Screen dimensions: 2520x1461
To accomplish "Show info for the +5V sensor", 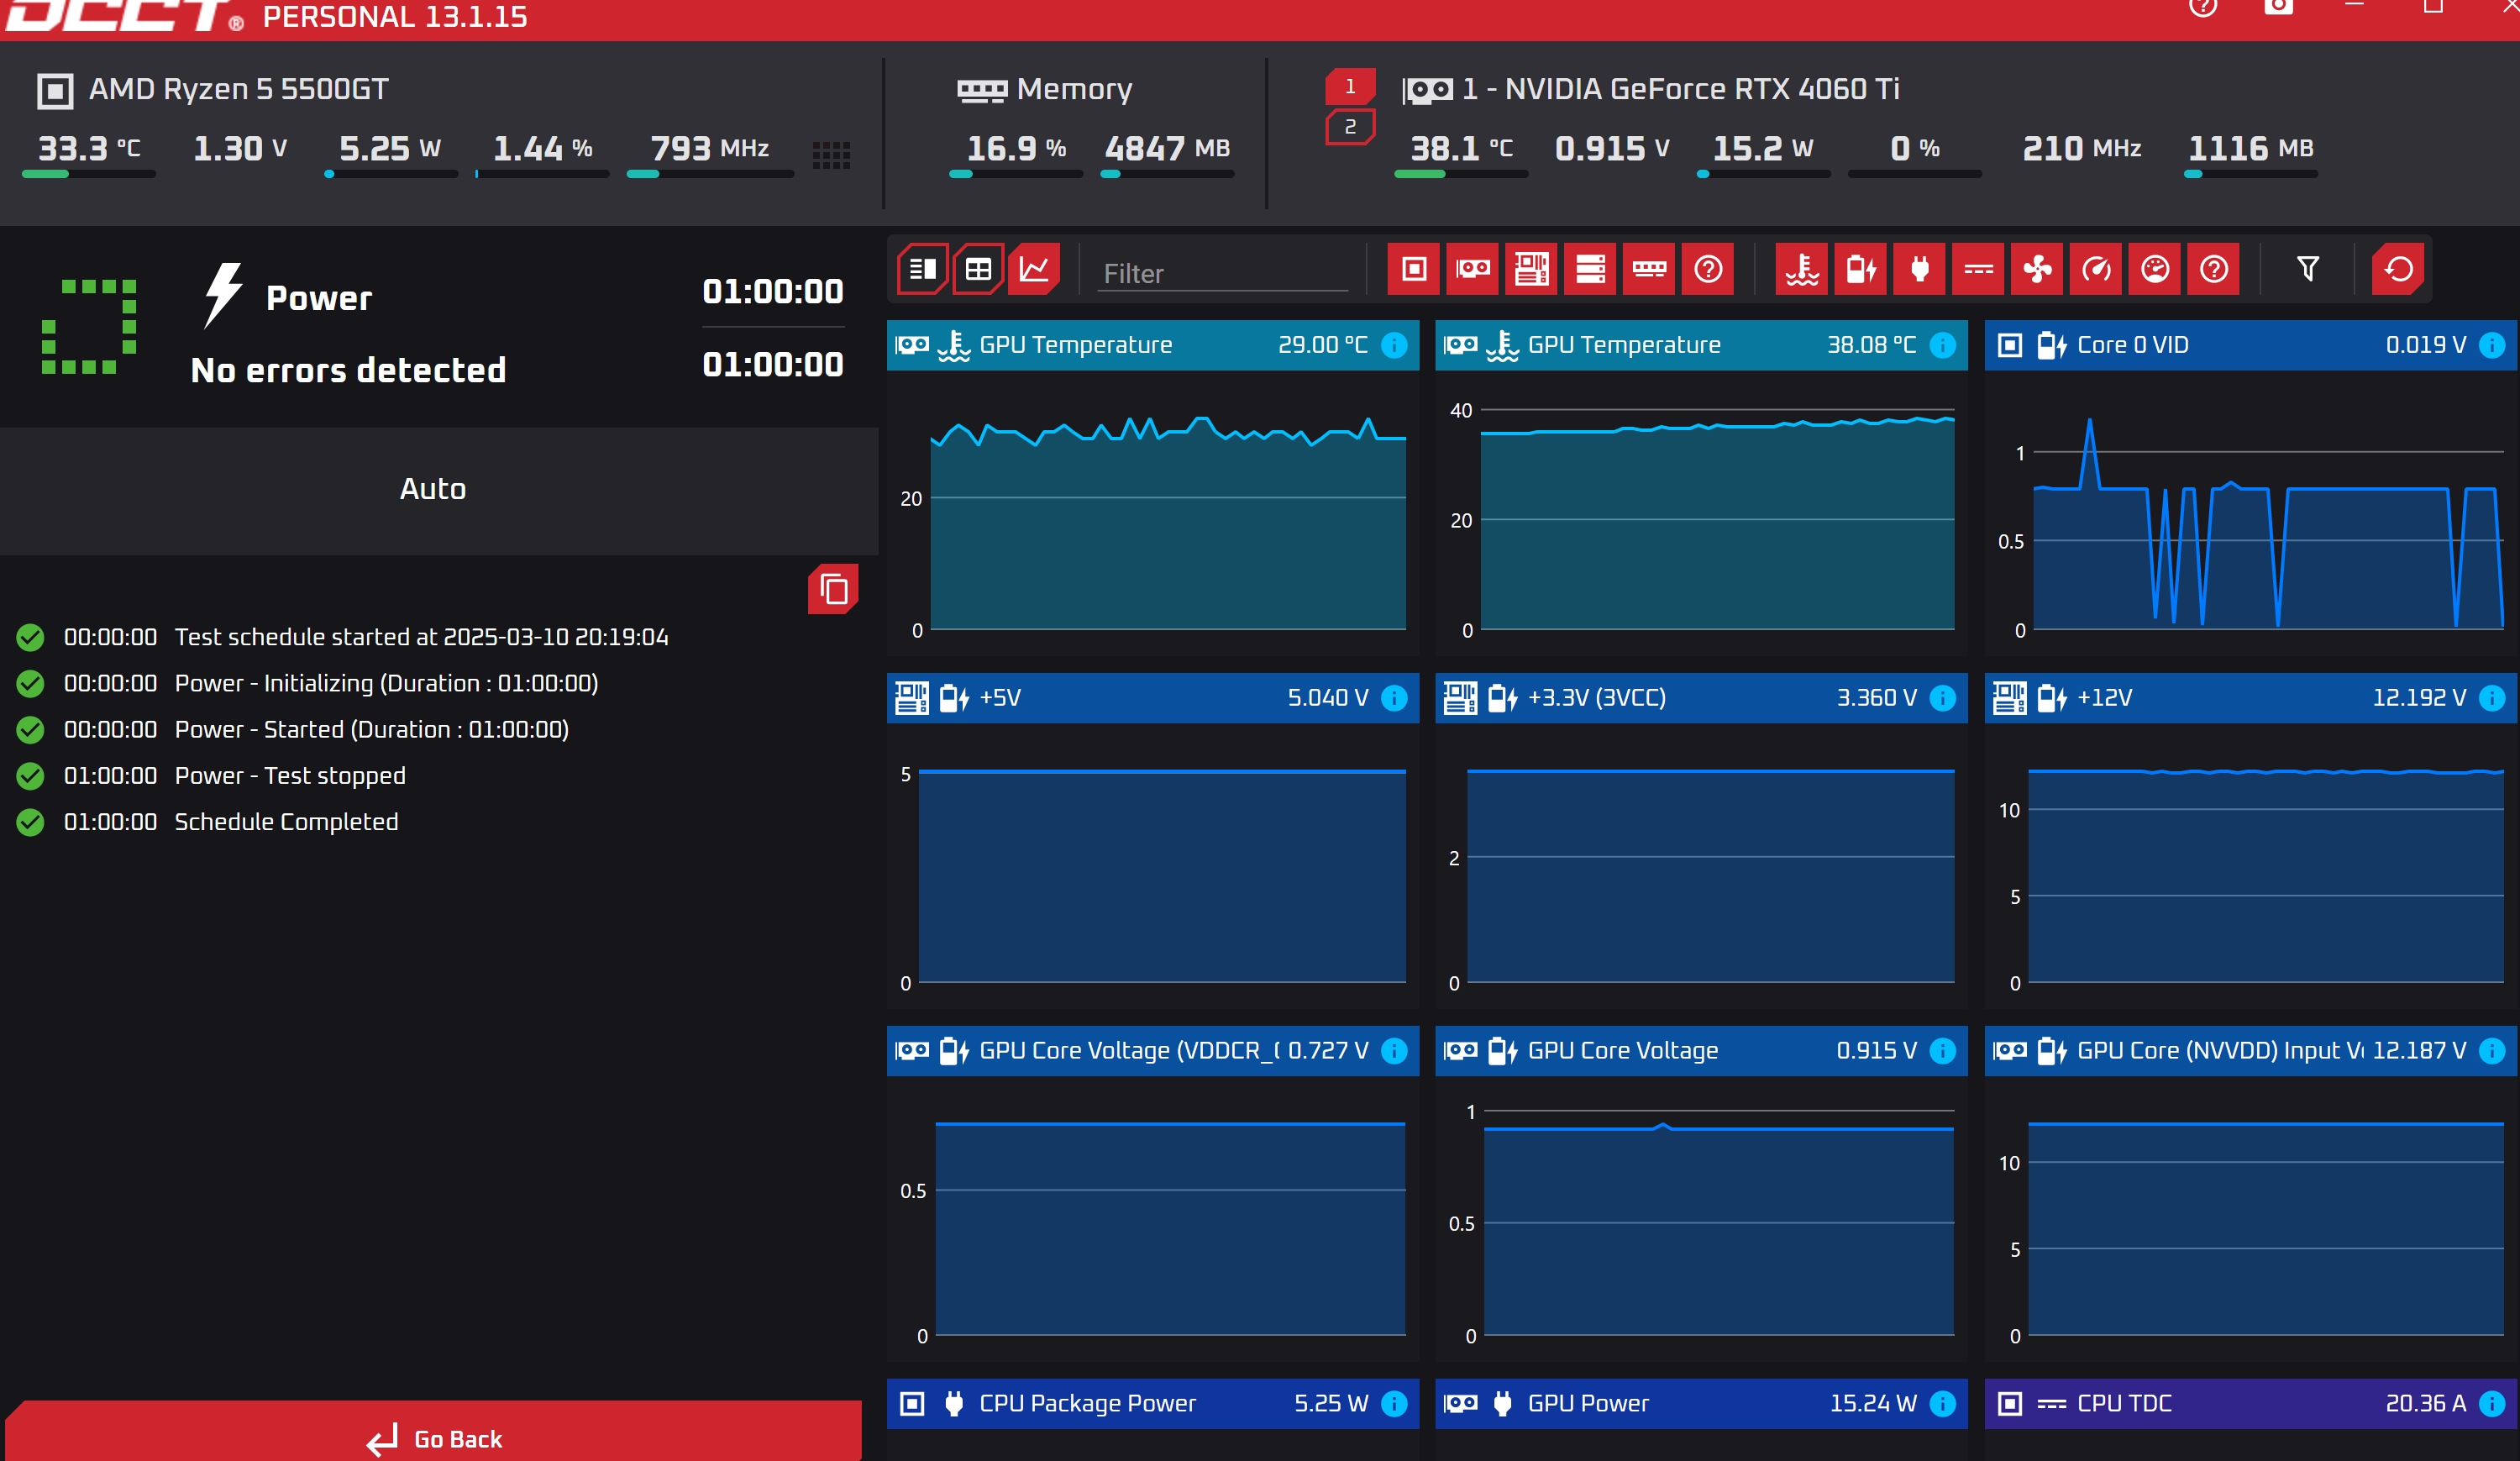I will coord(1394,698).
